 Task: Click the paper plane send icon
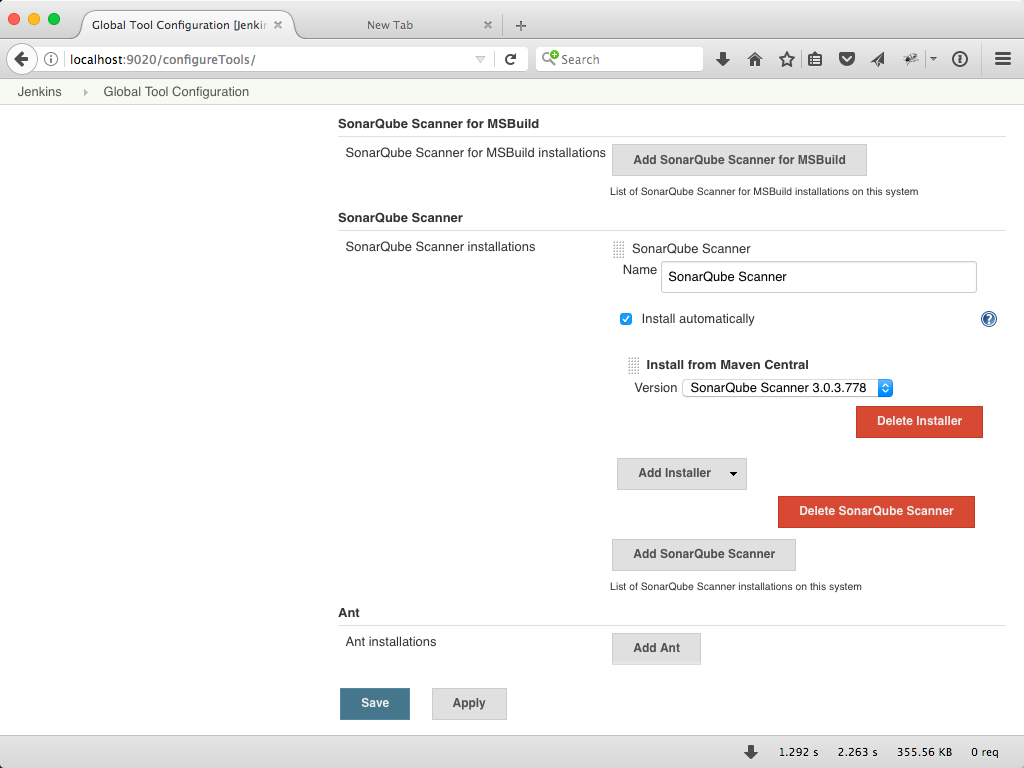(x=878, y=59)
